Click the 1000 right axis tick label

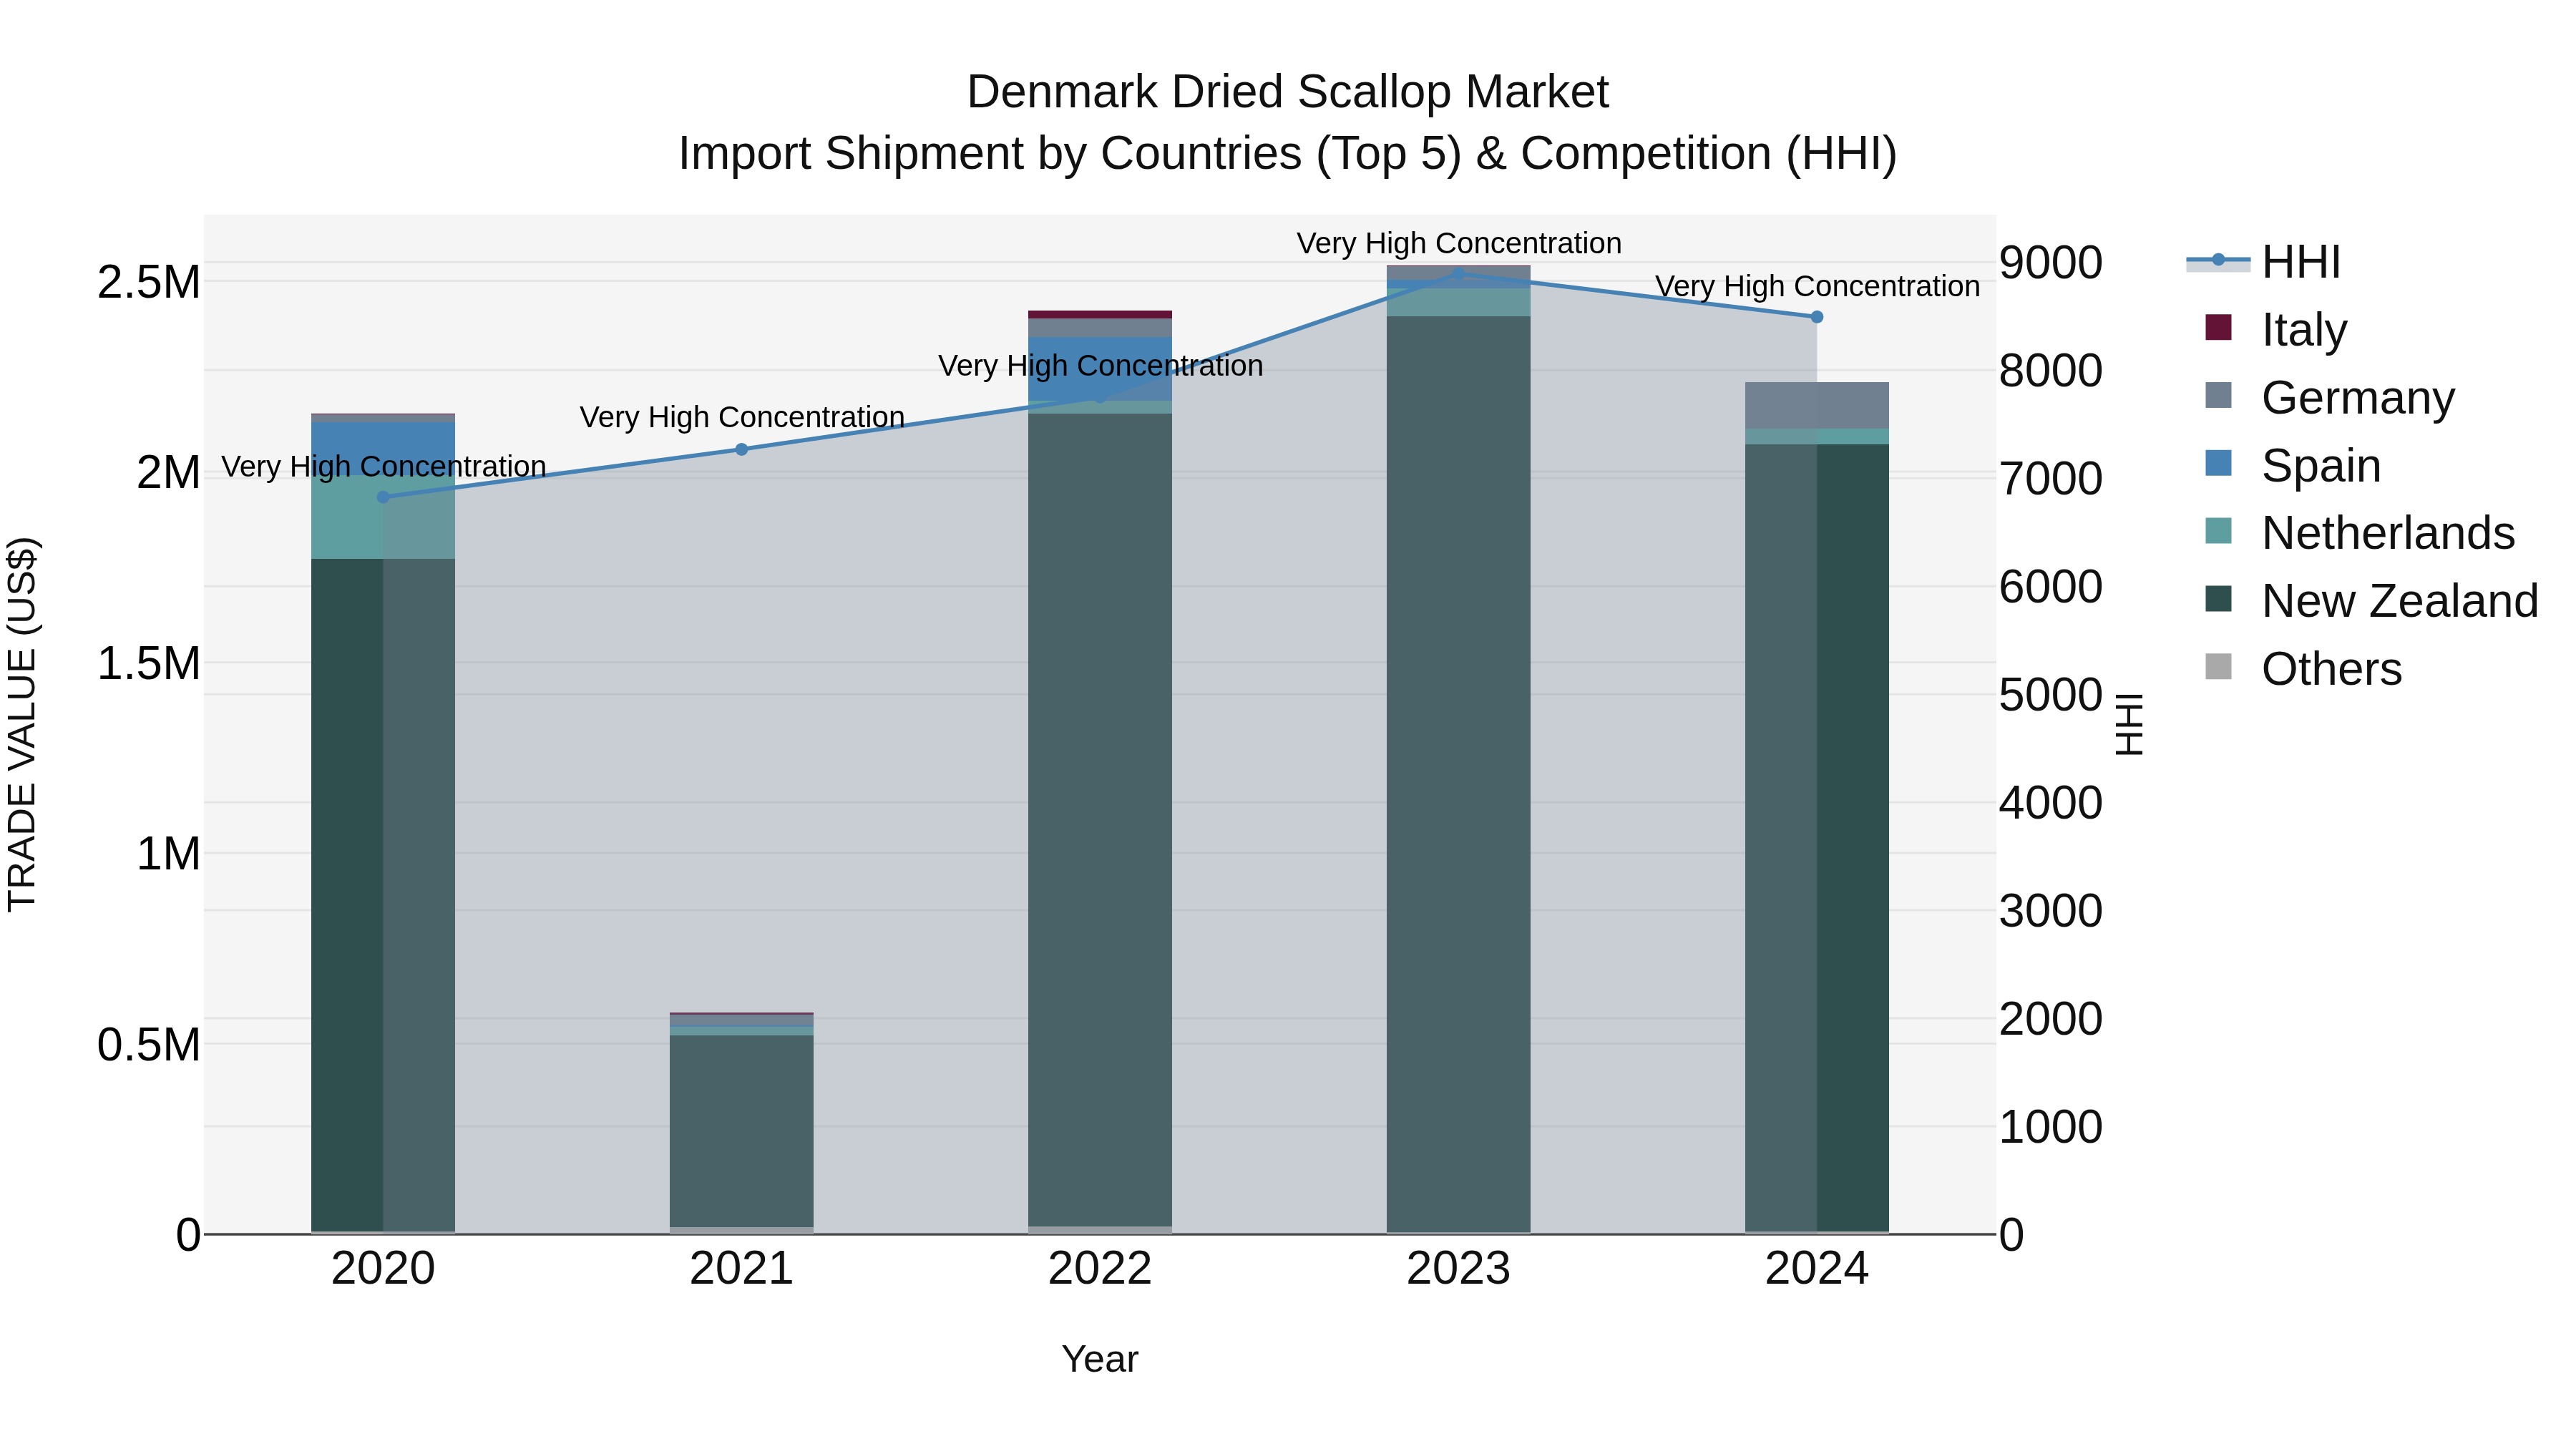pyautogui.click(x=2051, y=1127)
